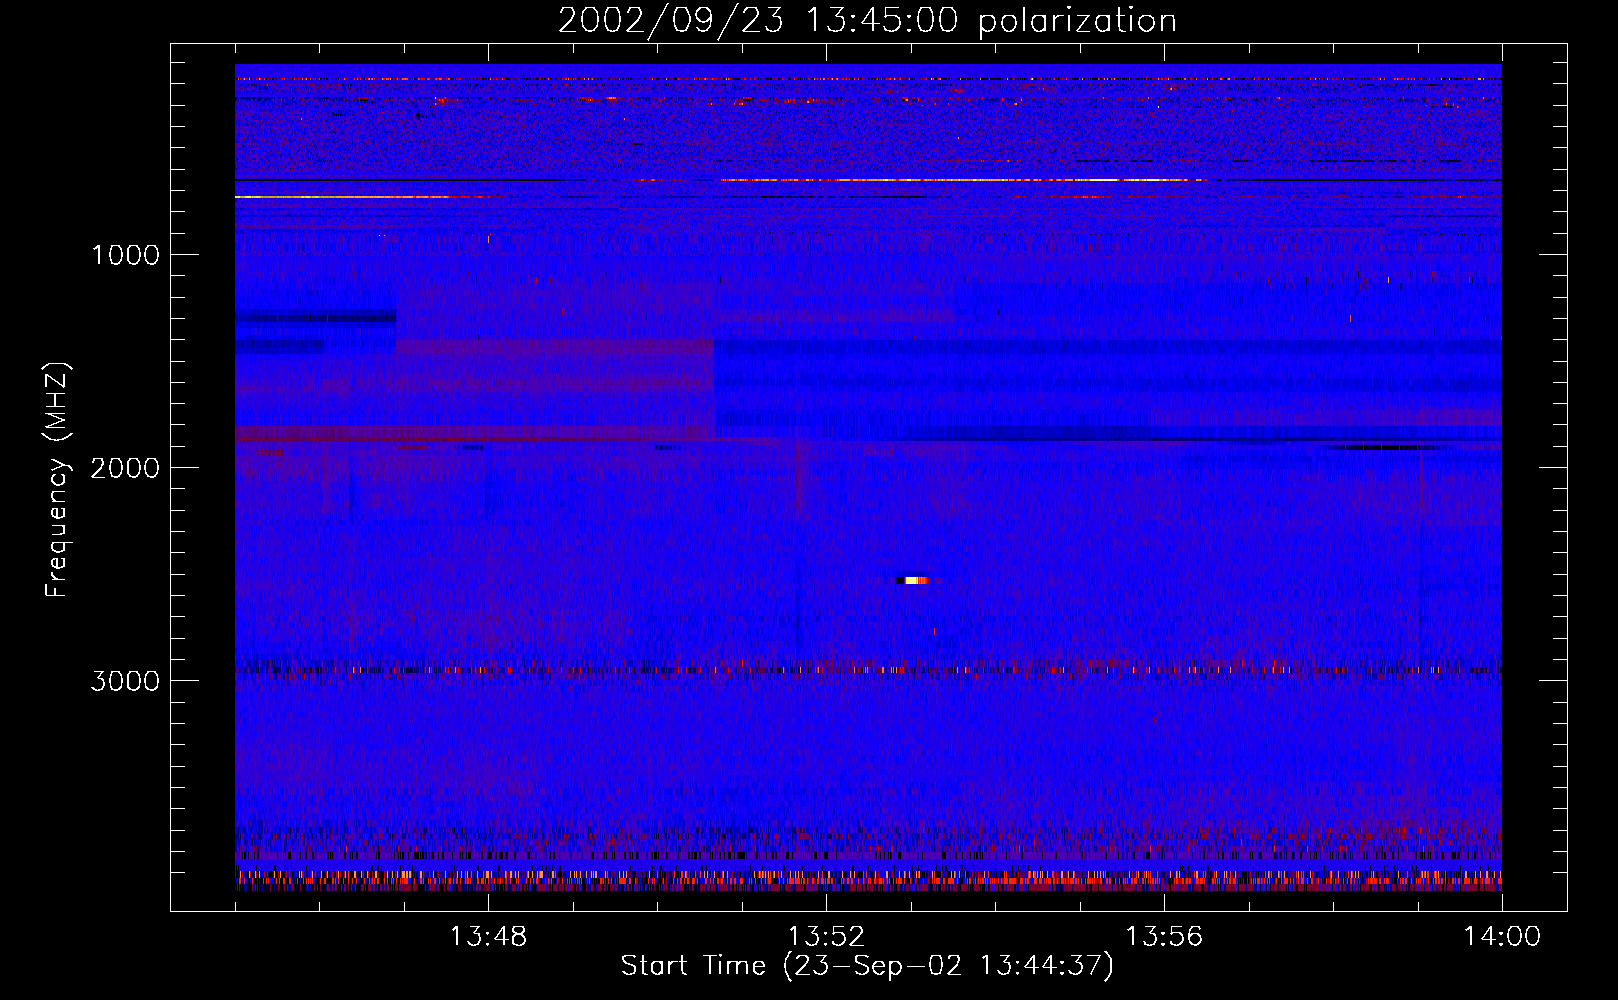Viewport: 1618px width, 1000px height.
Task: Click the 13:48 time tick label
Action: tap(488, 937)
